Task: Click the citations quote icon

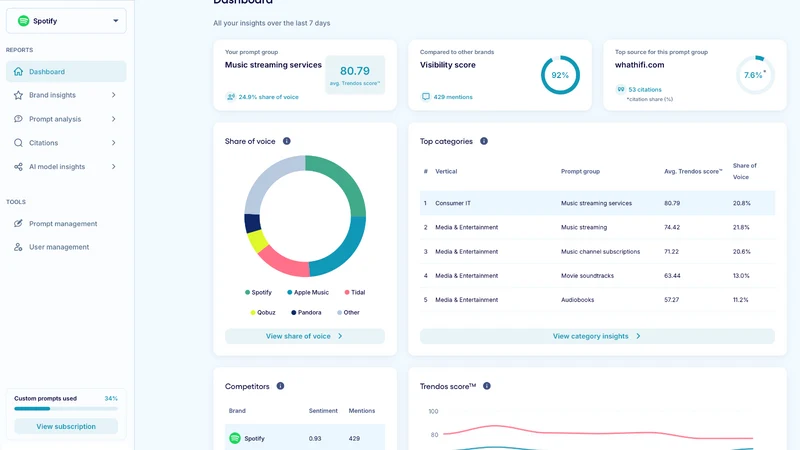Action: (x=620, y=89)
